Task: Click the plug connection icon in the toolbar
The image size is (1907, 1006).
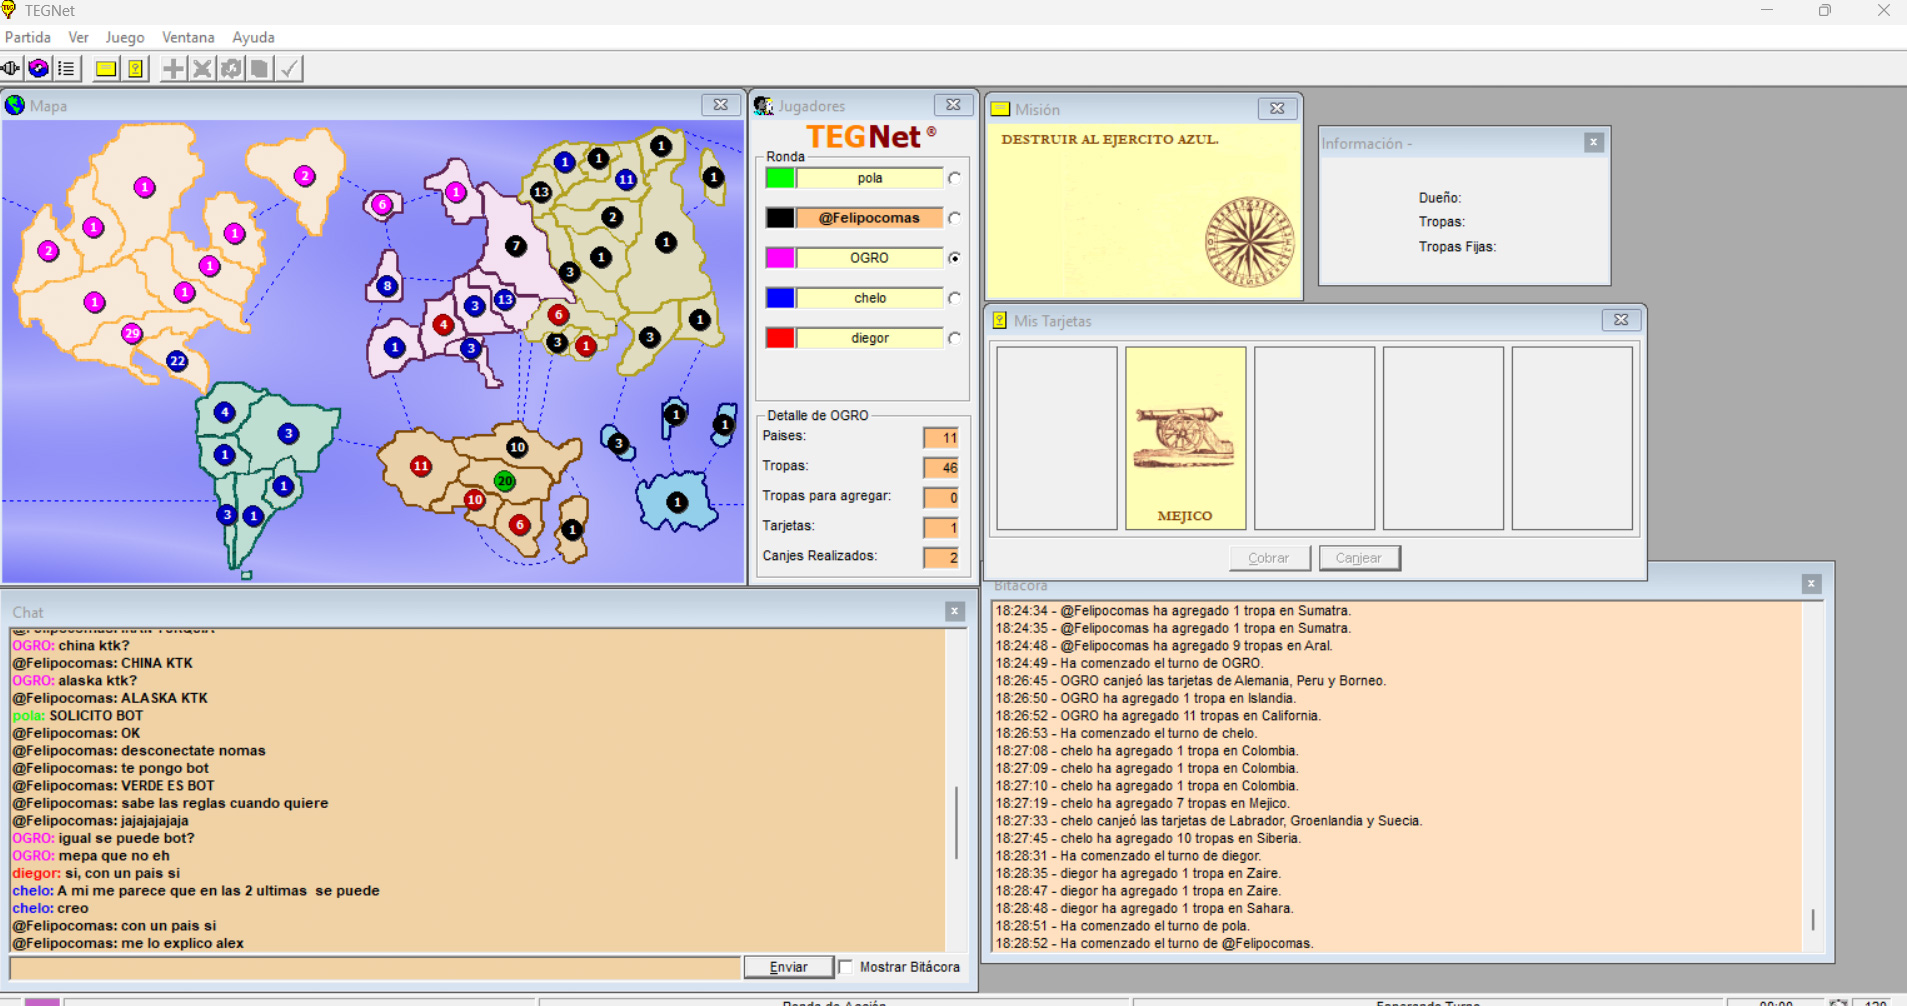Action: pyautogui.click(x=11, y=68)
